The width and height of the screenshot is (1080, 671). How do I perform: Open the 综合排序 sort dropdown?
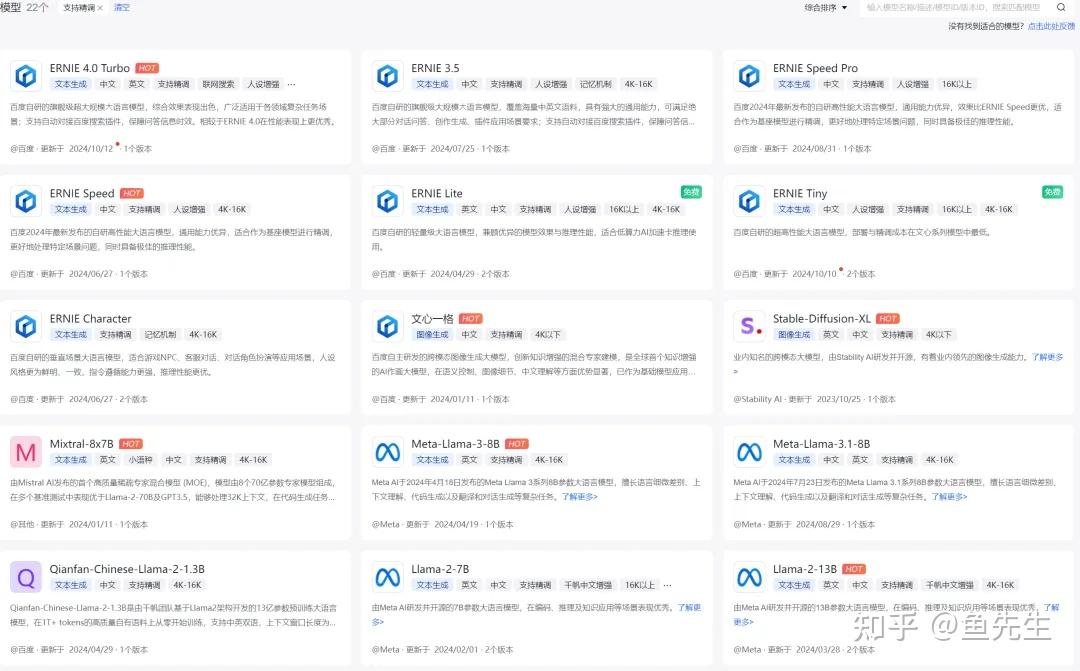coord(826,8)
